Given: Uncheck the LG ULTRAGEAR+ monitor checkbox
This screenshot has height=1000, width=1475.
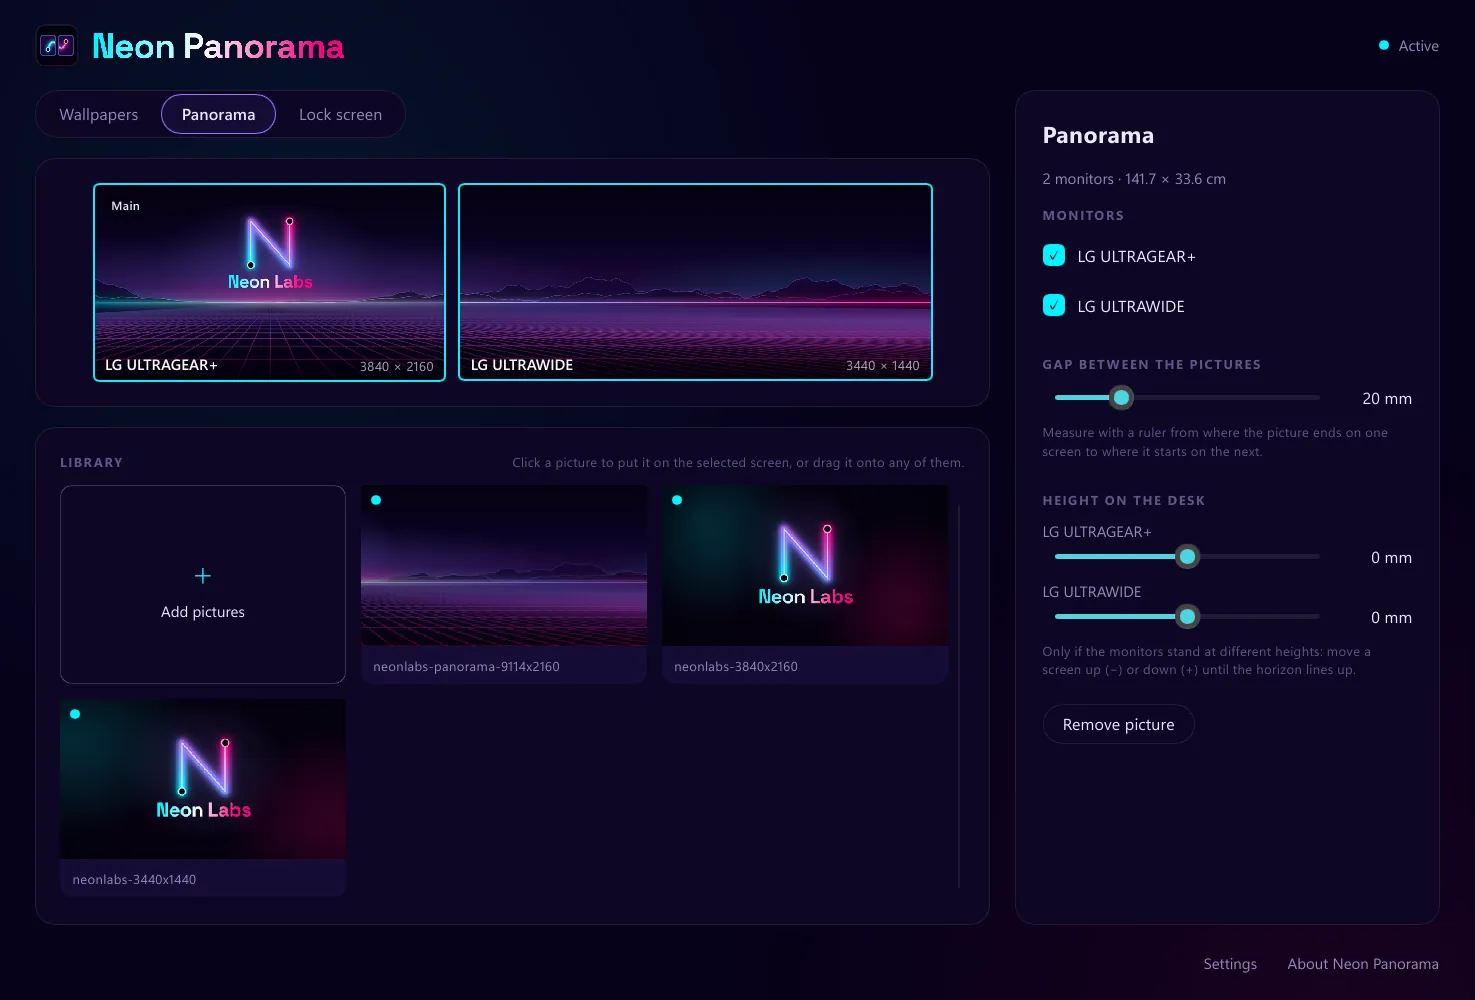Looking at the screenshot, I should [1054, 255].
